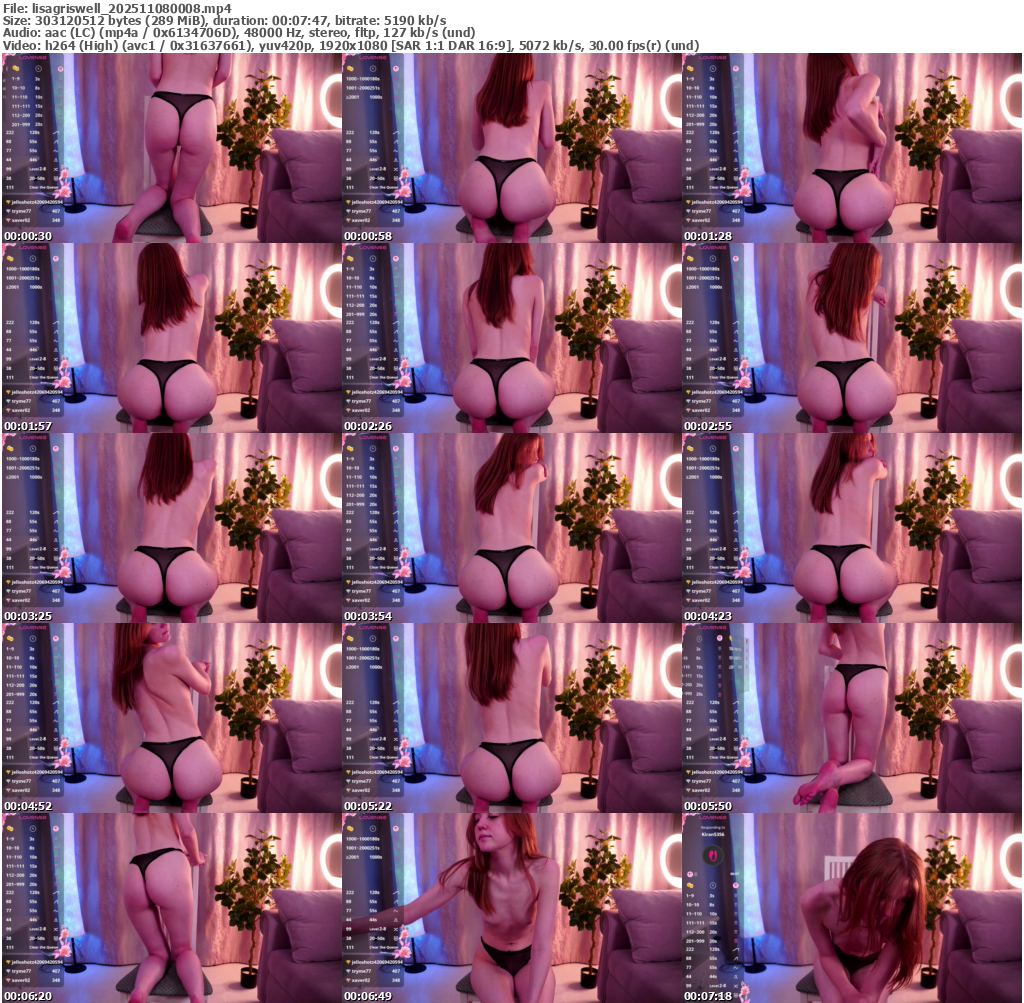Open the frame stamped 00:02:26
This screenshot has height=1003, width=1024.
pos(512,338)
